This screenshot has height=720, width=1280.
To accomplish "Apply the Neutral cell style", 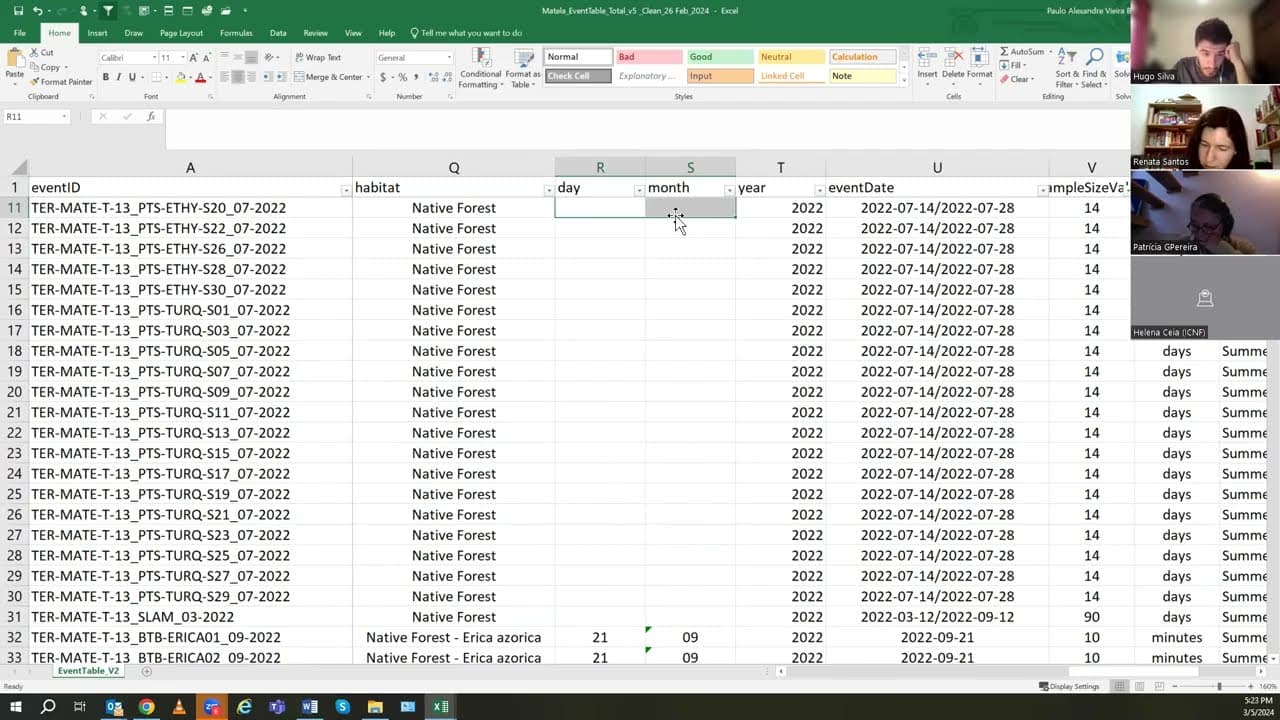I will point(791,57).
